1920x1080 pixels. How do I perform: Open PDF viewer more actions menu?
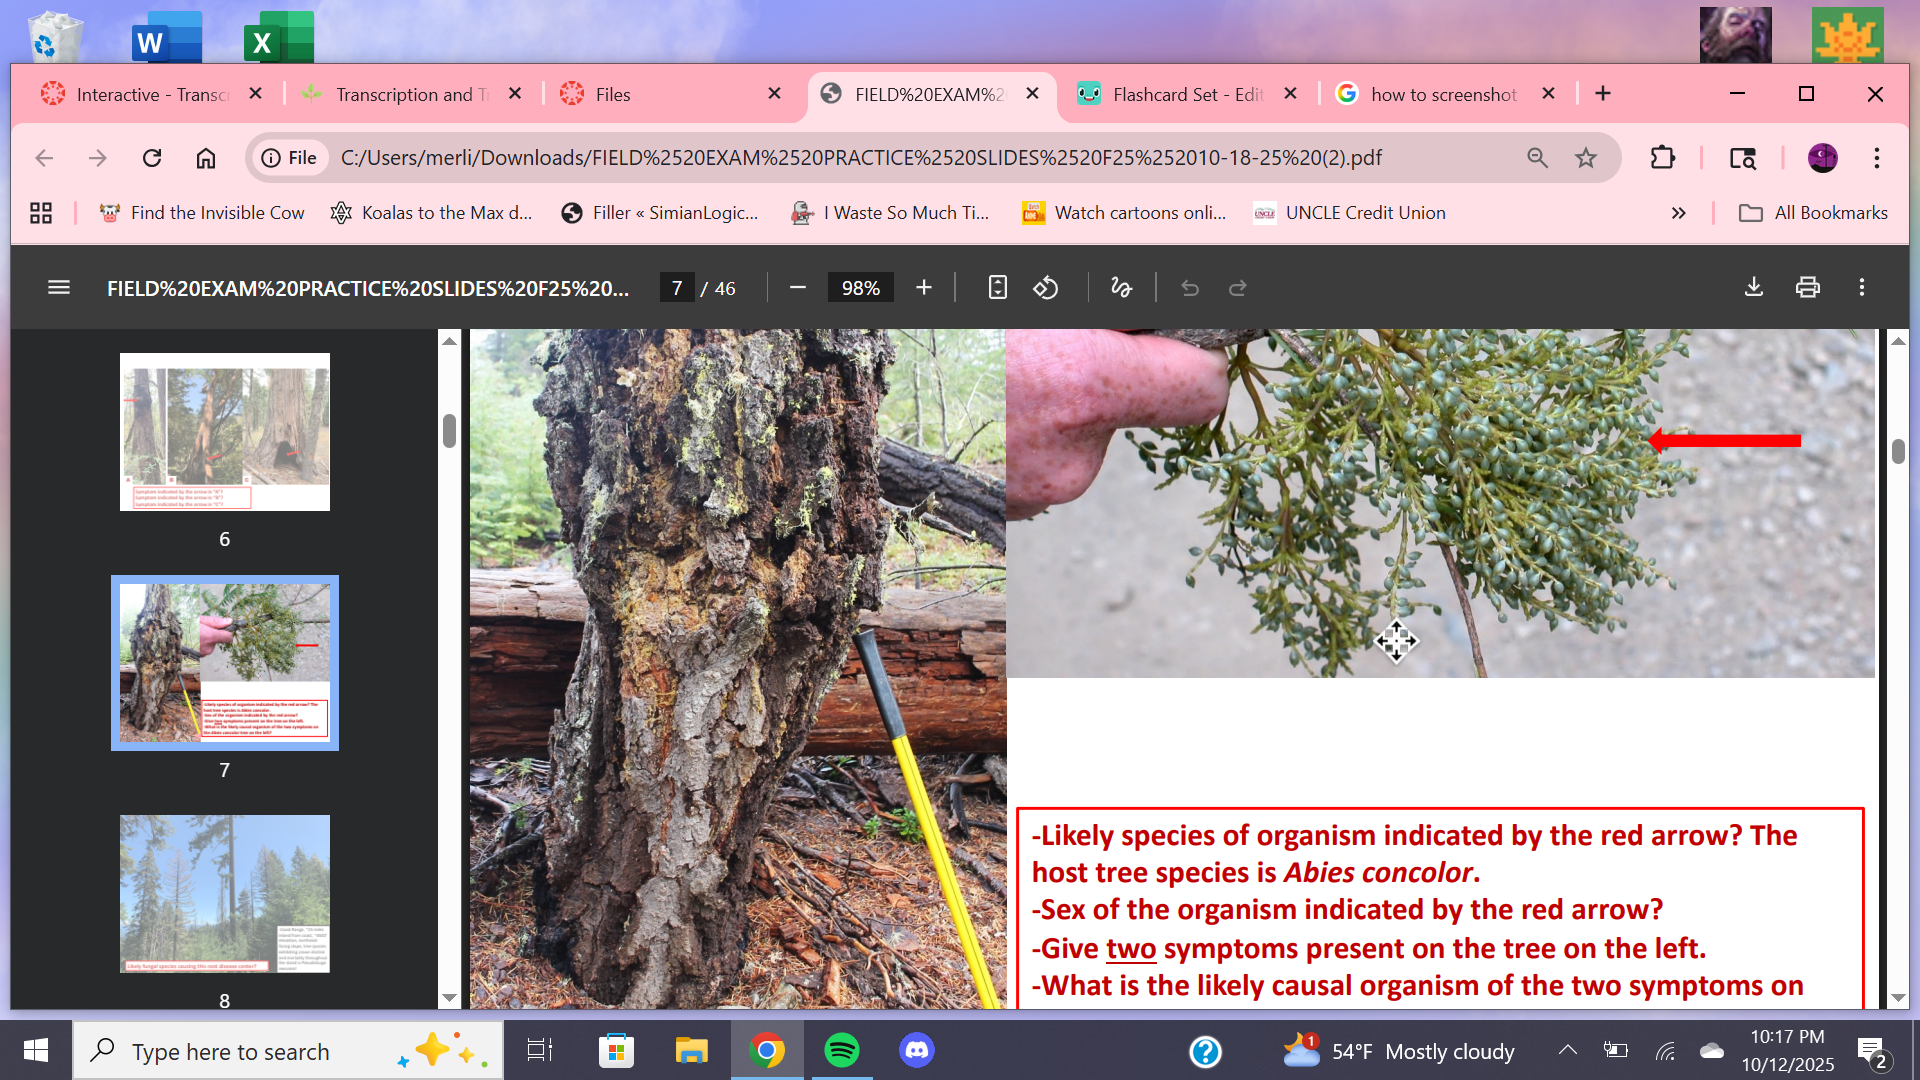pyautogui.click(x=1861, y=288)
